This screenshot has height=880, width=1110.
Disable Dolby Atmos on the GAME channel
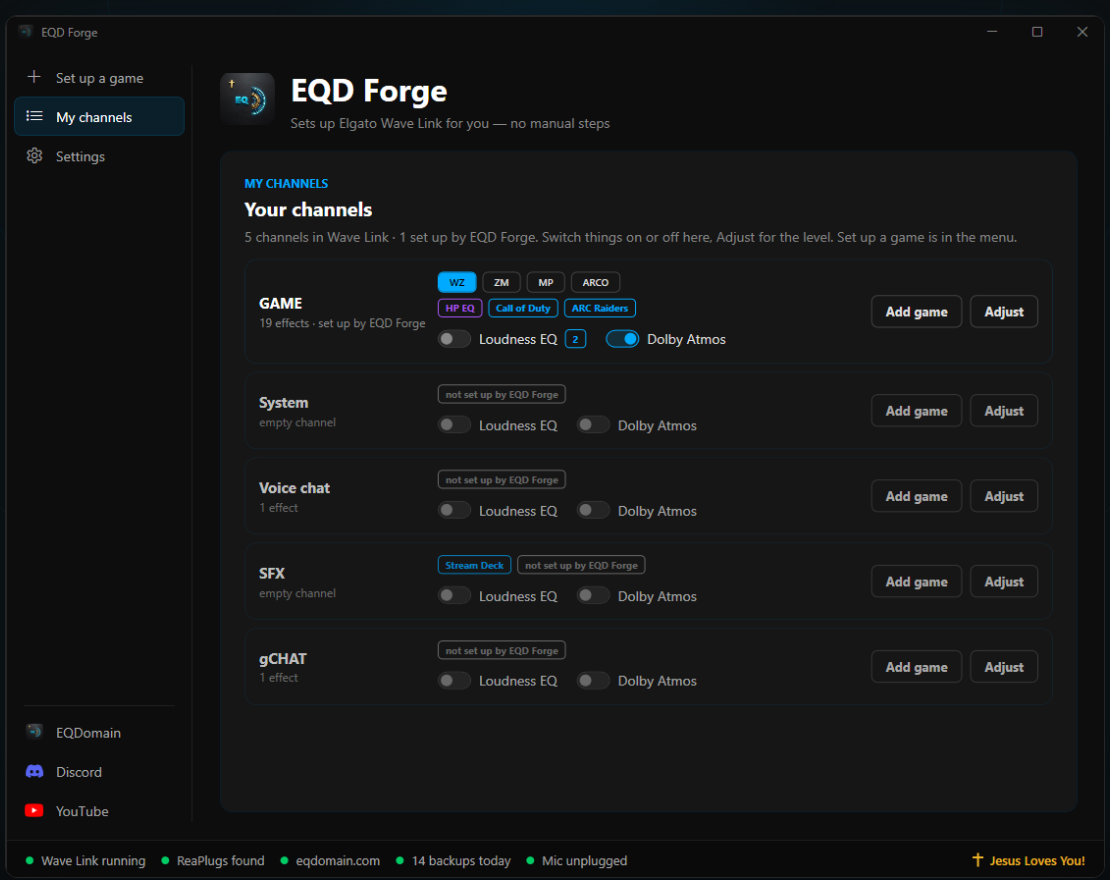coord(622,339)
